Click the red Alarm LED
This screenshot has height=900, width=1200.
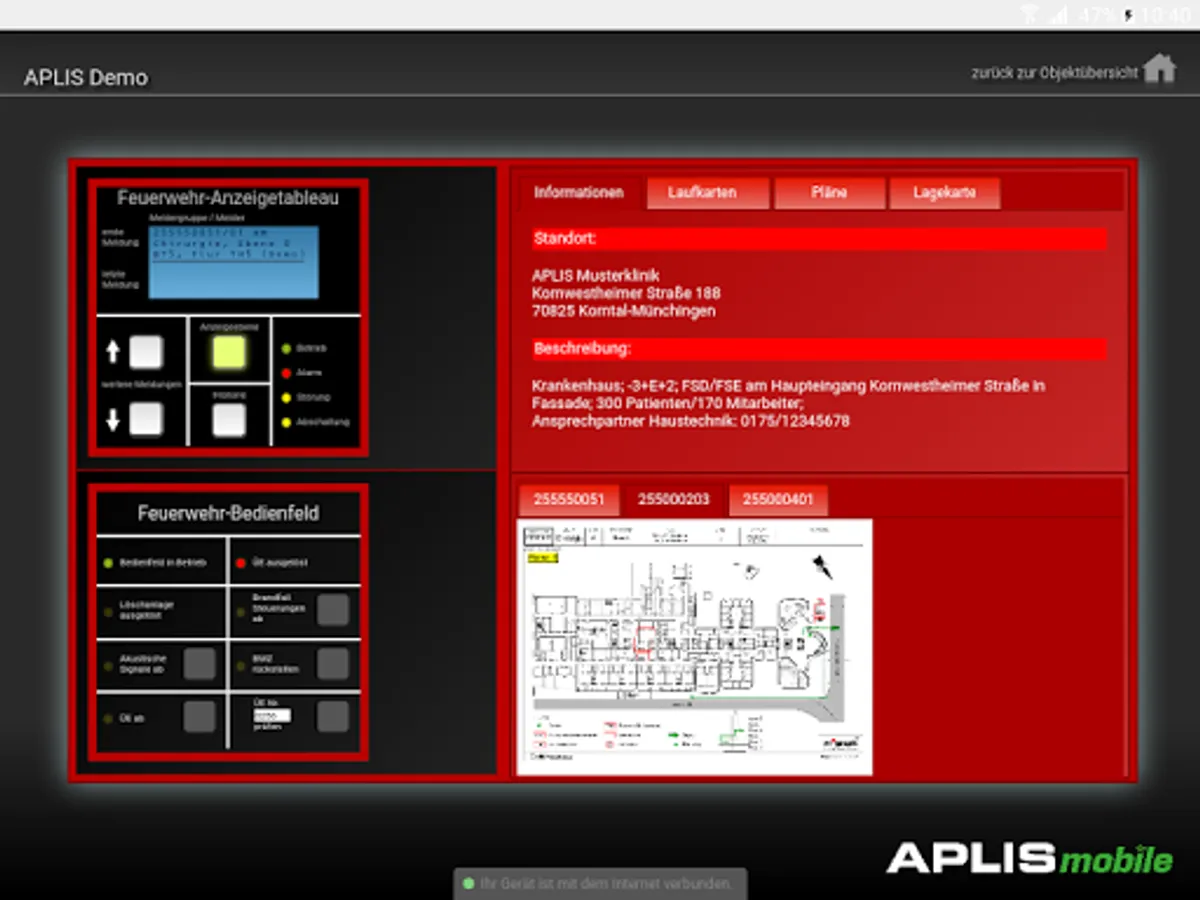[286, 373]
